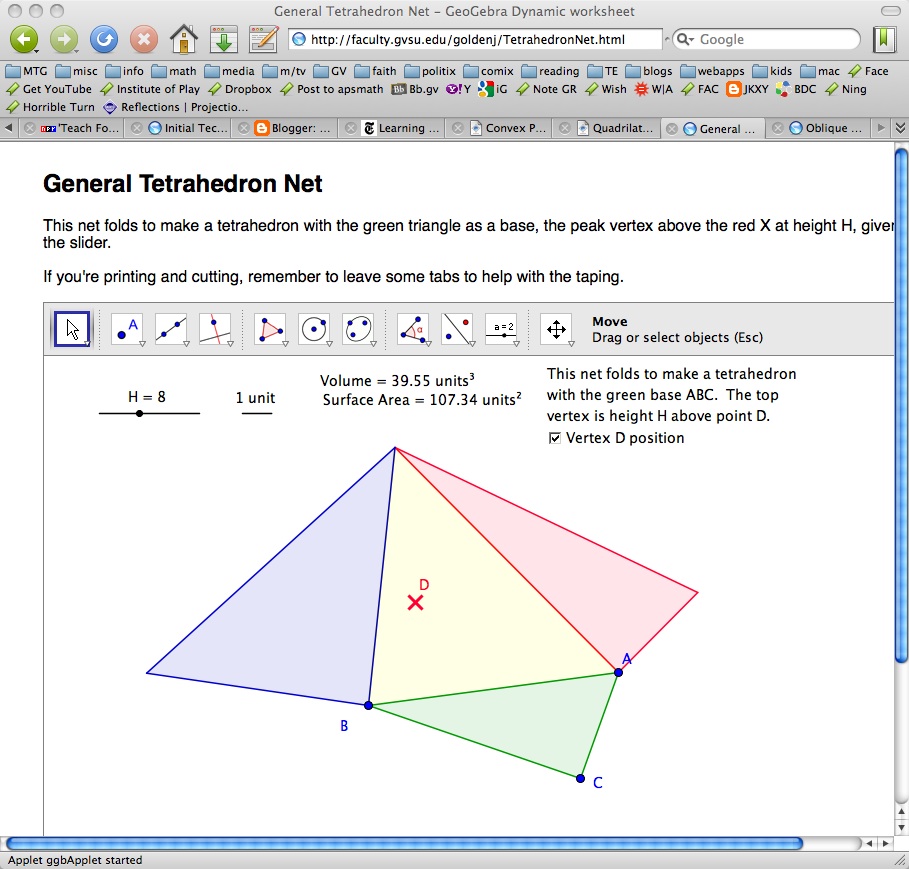
Task: Click the Google search field
Action: click(767, 39)
